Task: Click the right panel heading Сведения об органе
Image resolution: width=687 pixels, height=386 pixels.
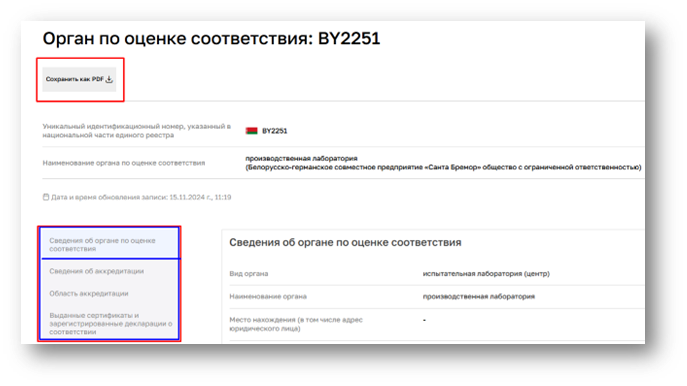Action: [345, 242]
